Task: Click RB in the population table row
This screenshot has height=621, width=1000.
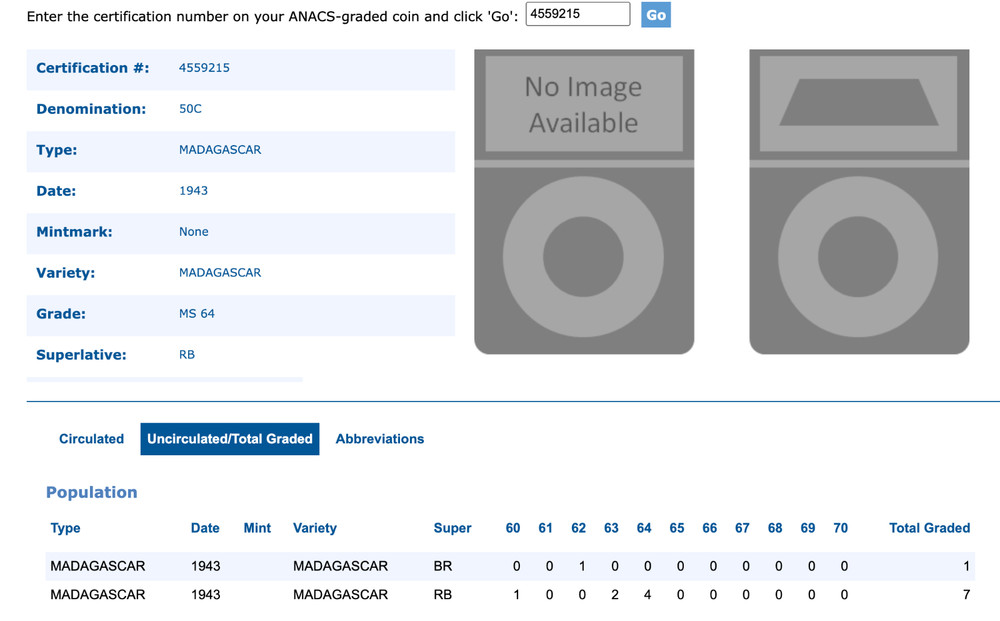Action: click(x=443, y=595)
